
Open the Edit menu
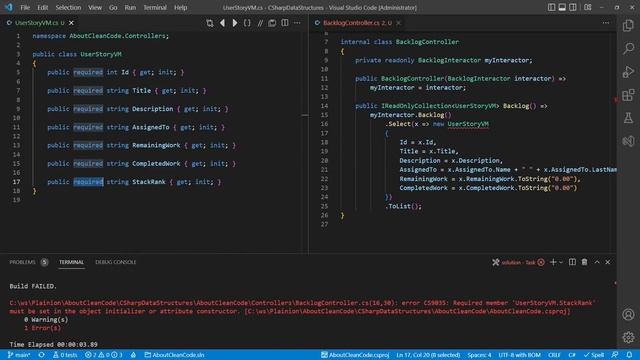click(42, 7)
